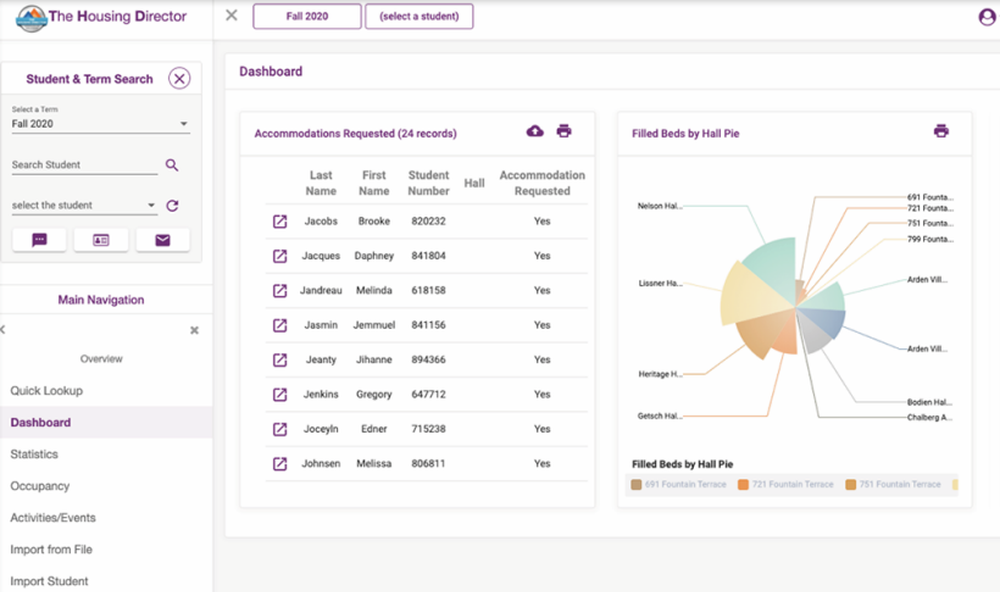Open record for Jacques Daphney
Image resolution: width=1000 pixels, height=592 pixels.
280,256
